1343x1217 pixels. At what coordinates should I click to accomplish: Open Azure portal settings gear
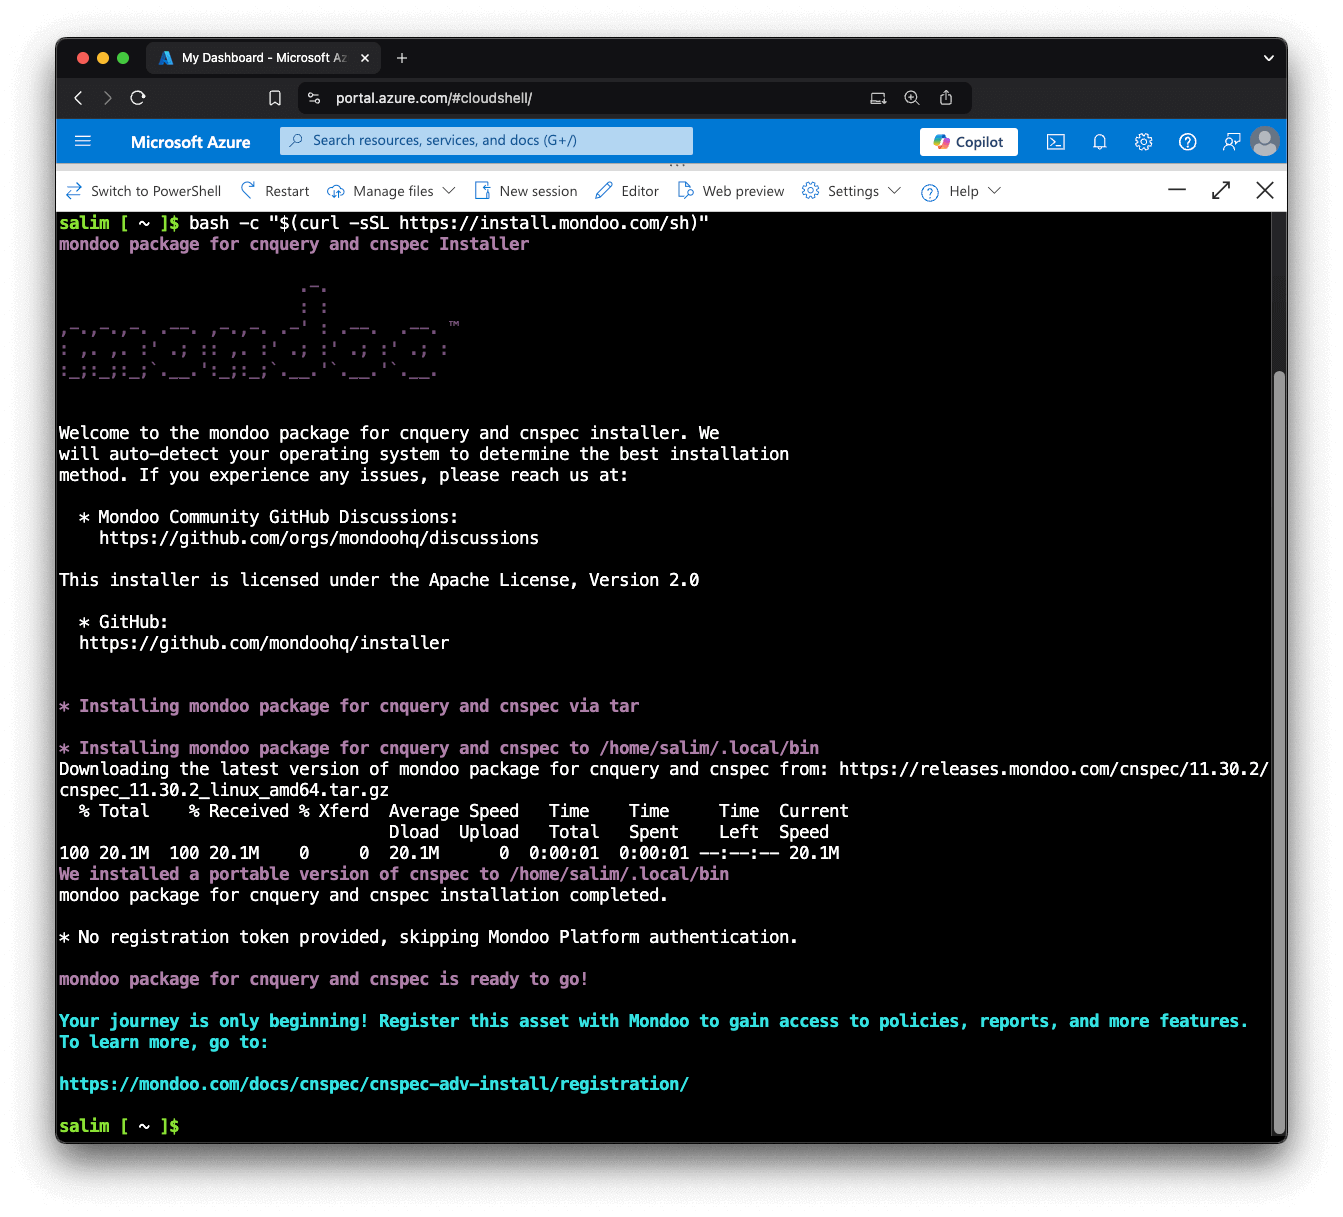coord(1143,141)
